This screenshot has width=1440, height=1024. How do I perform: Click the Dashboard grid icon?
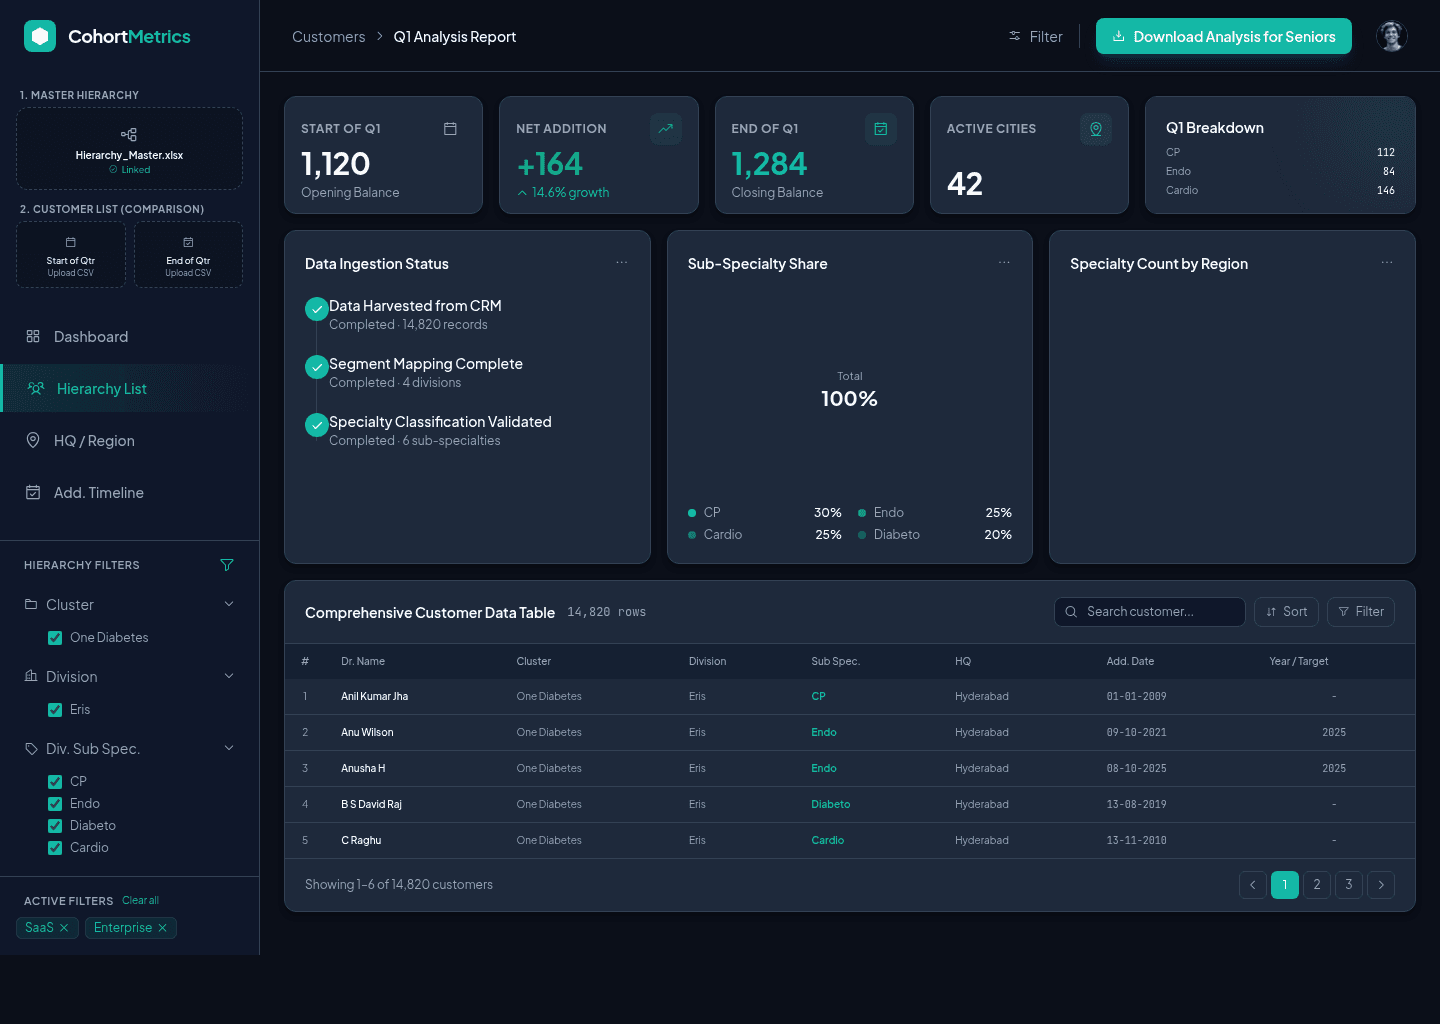(33, 336)
